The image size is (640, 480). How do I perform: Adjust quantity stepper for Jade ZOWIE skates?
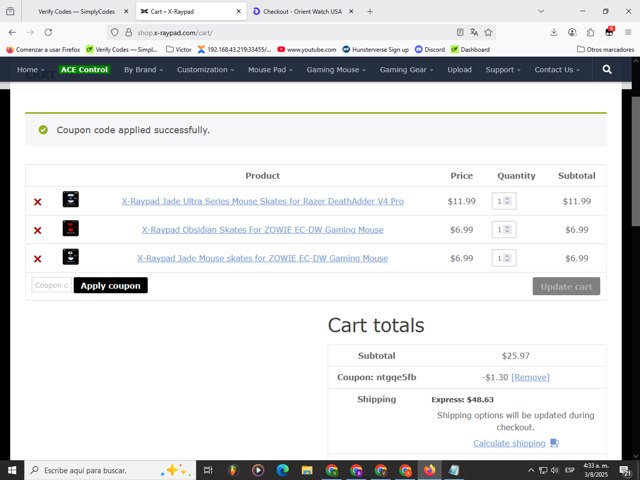pos(507,258)
